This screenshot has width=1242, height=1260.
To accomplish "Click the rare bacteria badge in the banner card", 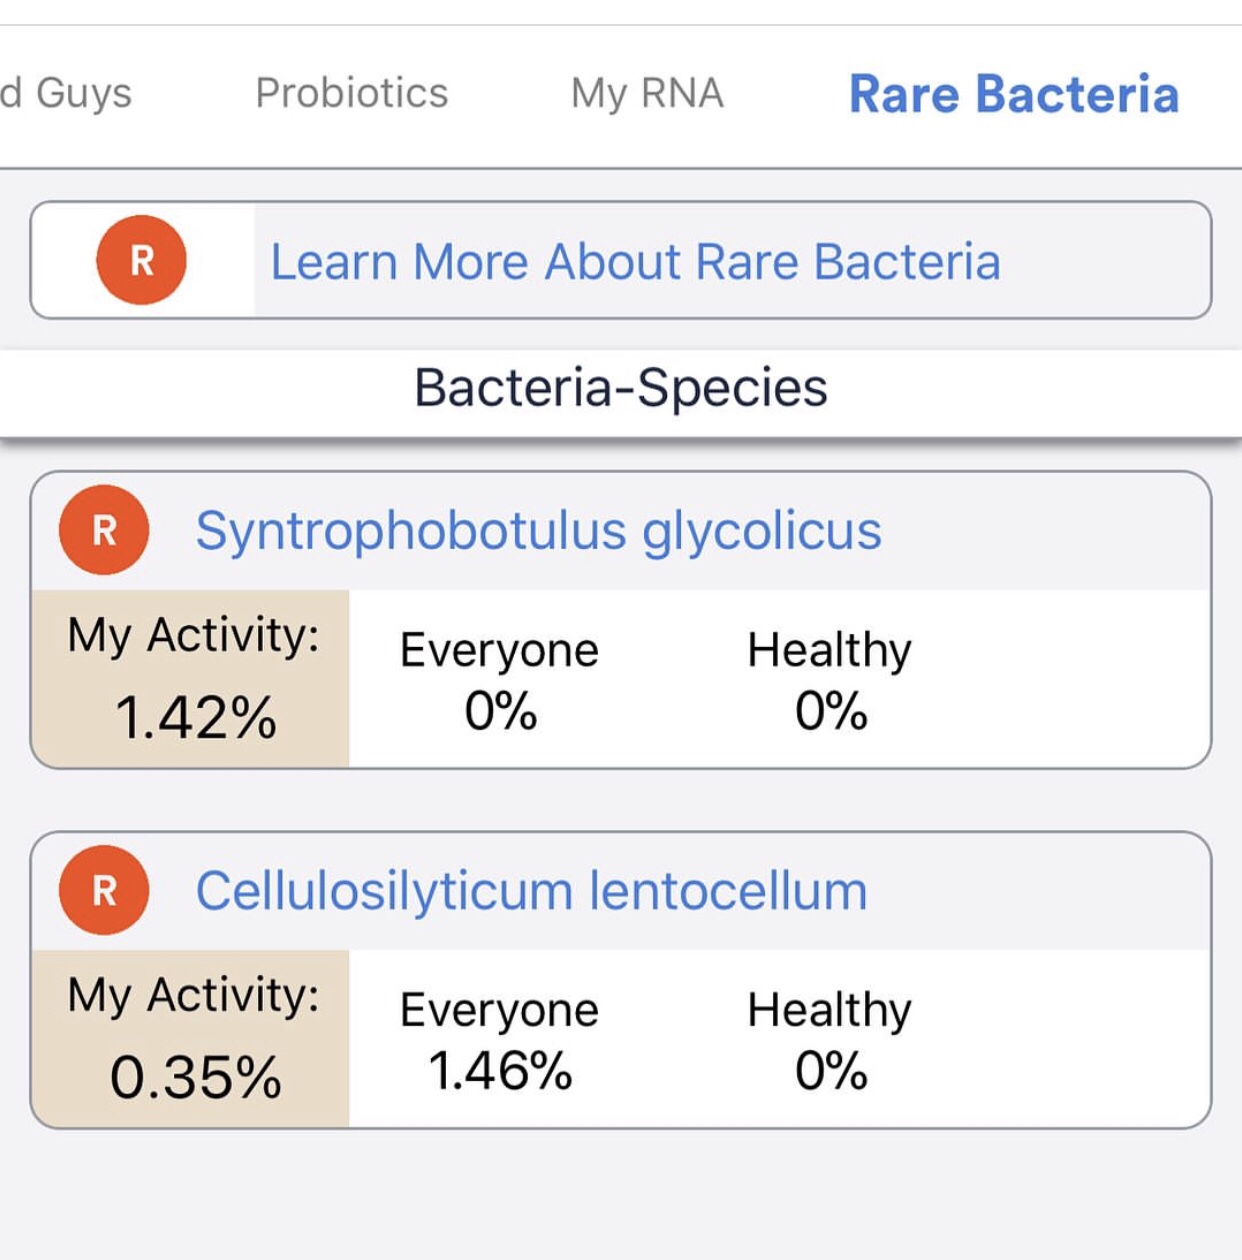I will (140, 259).
